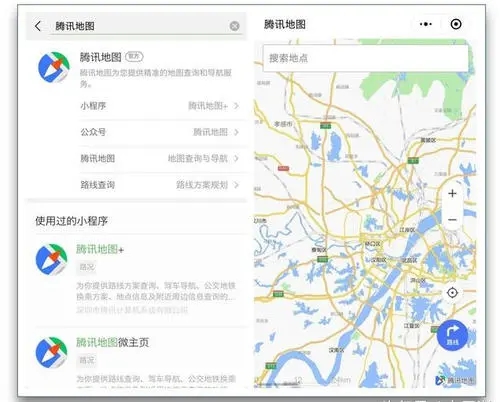500x402 pixels.
Task: Click the 孝感市 label on the map
Action: tap(283, 124)
